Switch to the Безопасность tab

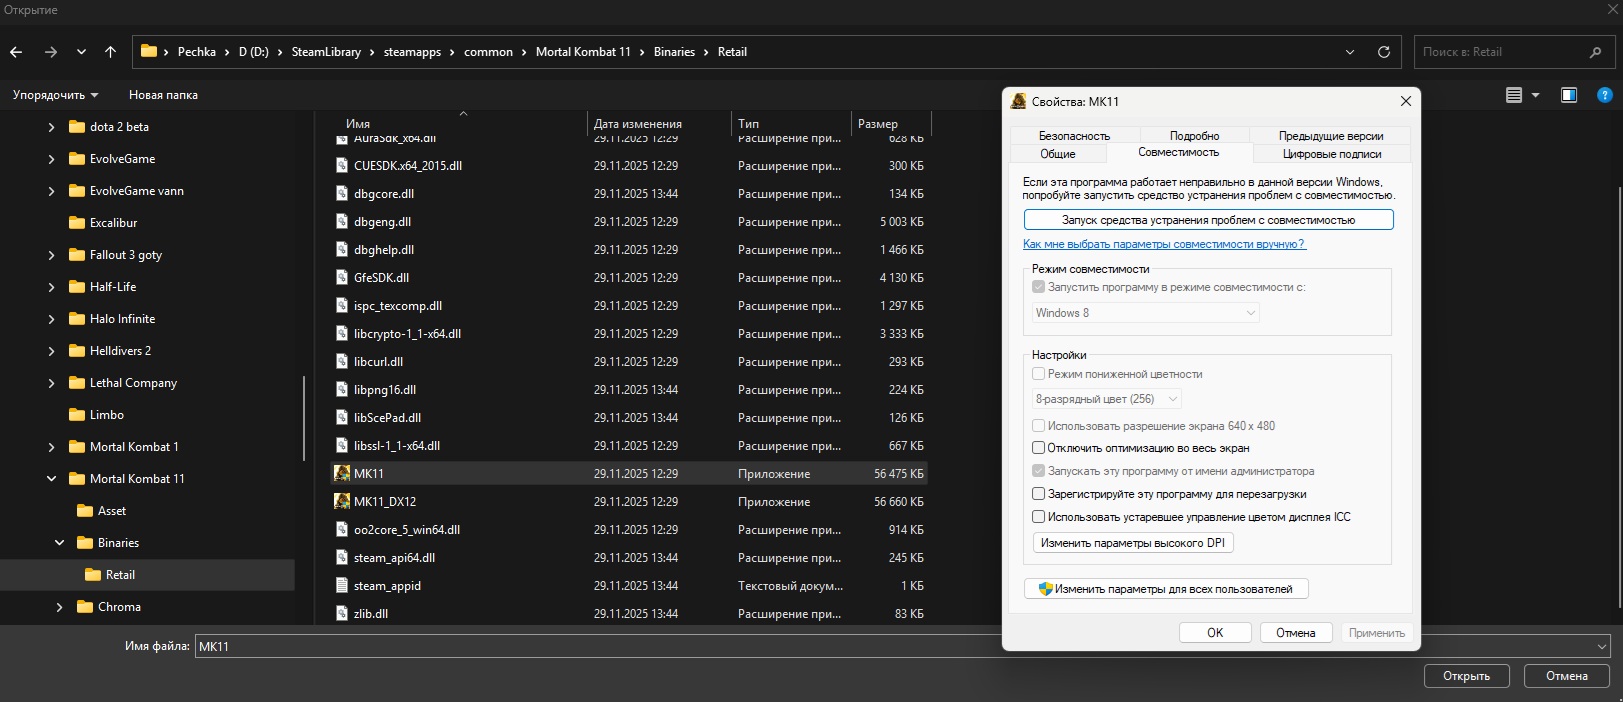coord(1074,135)
